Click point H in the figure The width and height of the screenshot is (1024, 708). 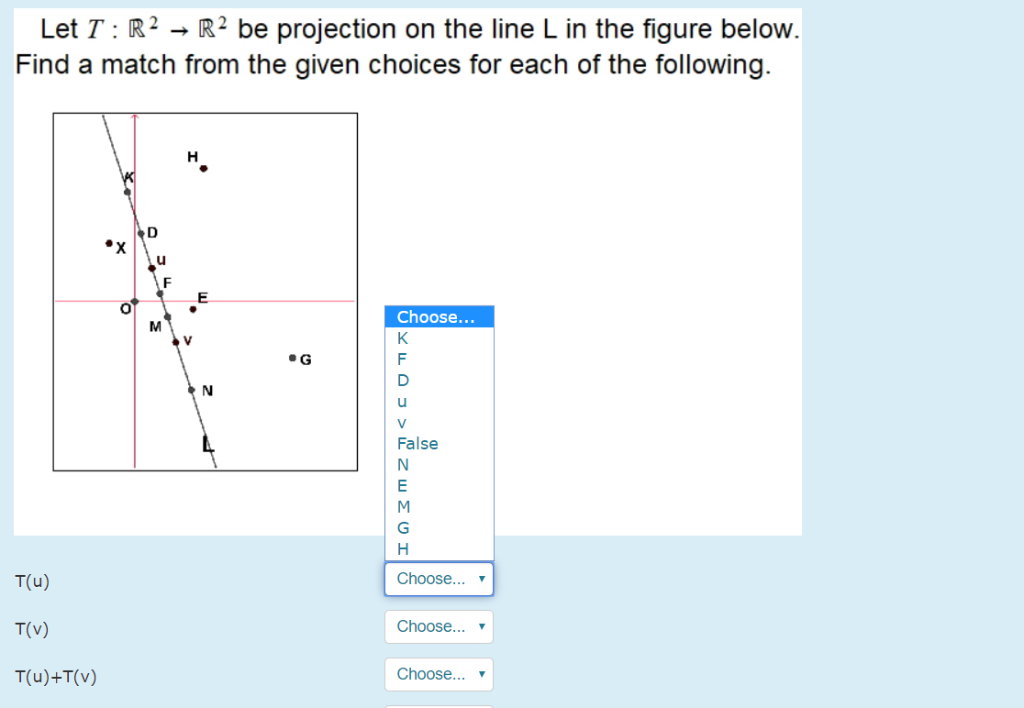pos(203,167)
